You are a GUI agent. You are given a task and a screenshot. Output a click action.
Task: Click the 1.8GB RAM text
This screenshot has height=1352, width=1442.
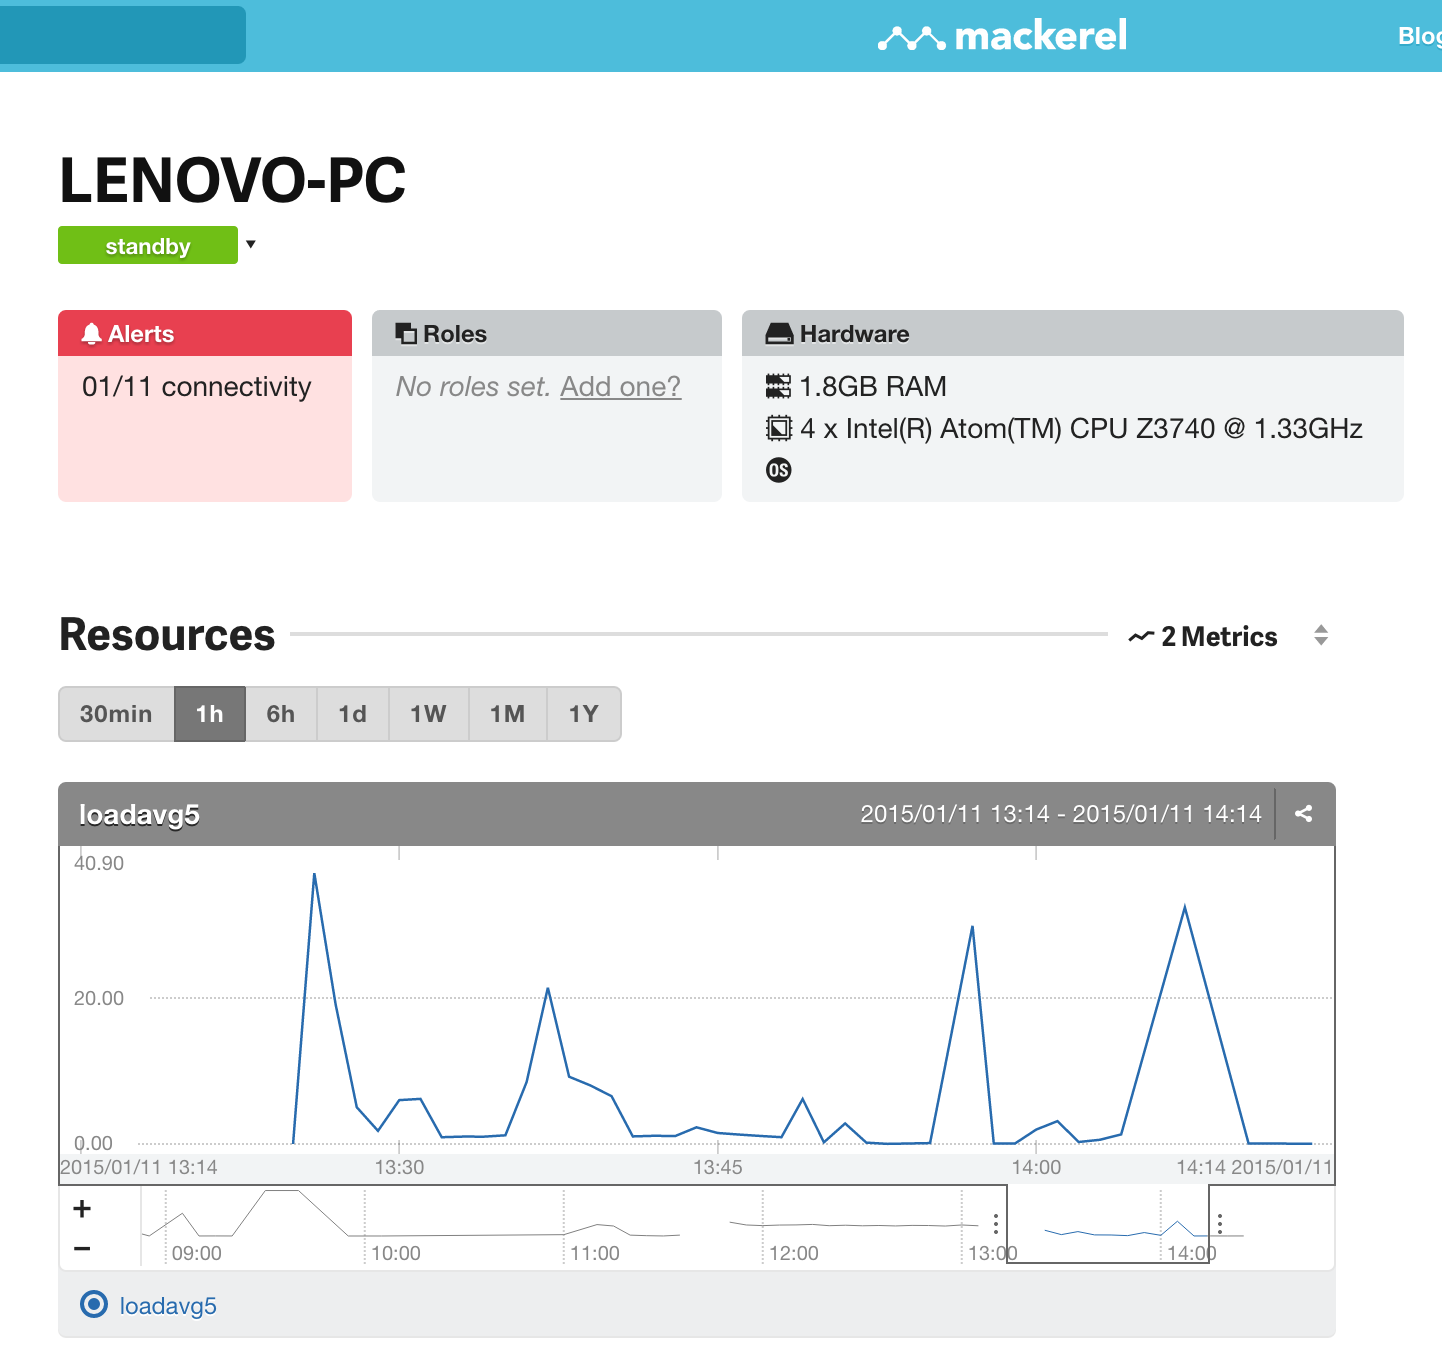(x=873, y=386)
